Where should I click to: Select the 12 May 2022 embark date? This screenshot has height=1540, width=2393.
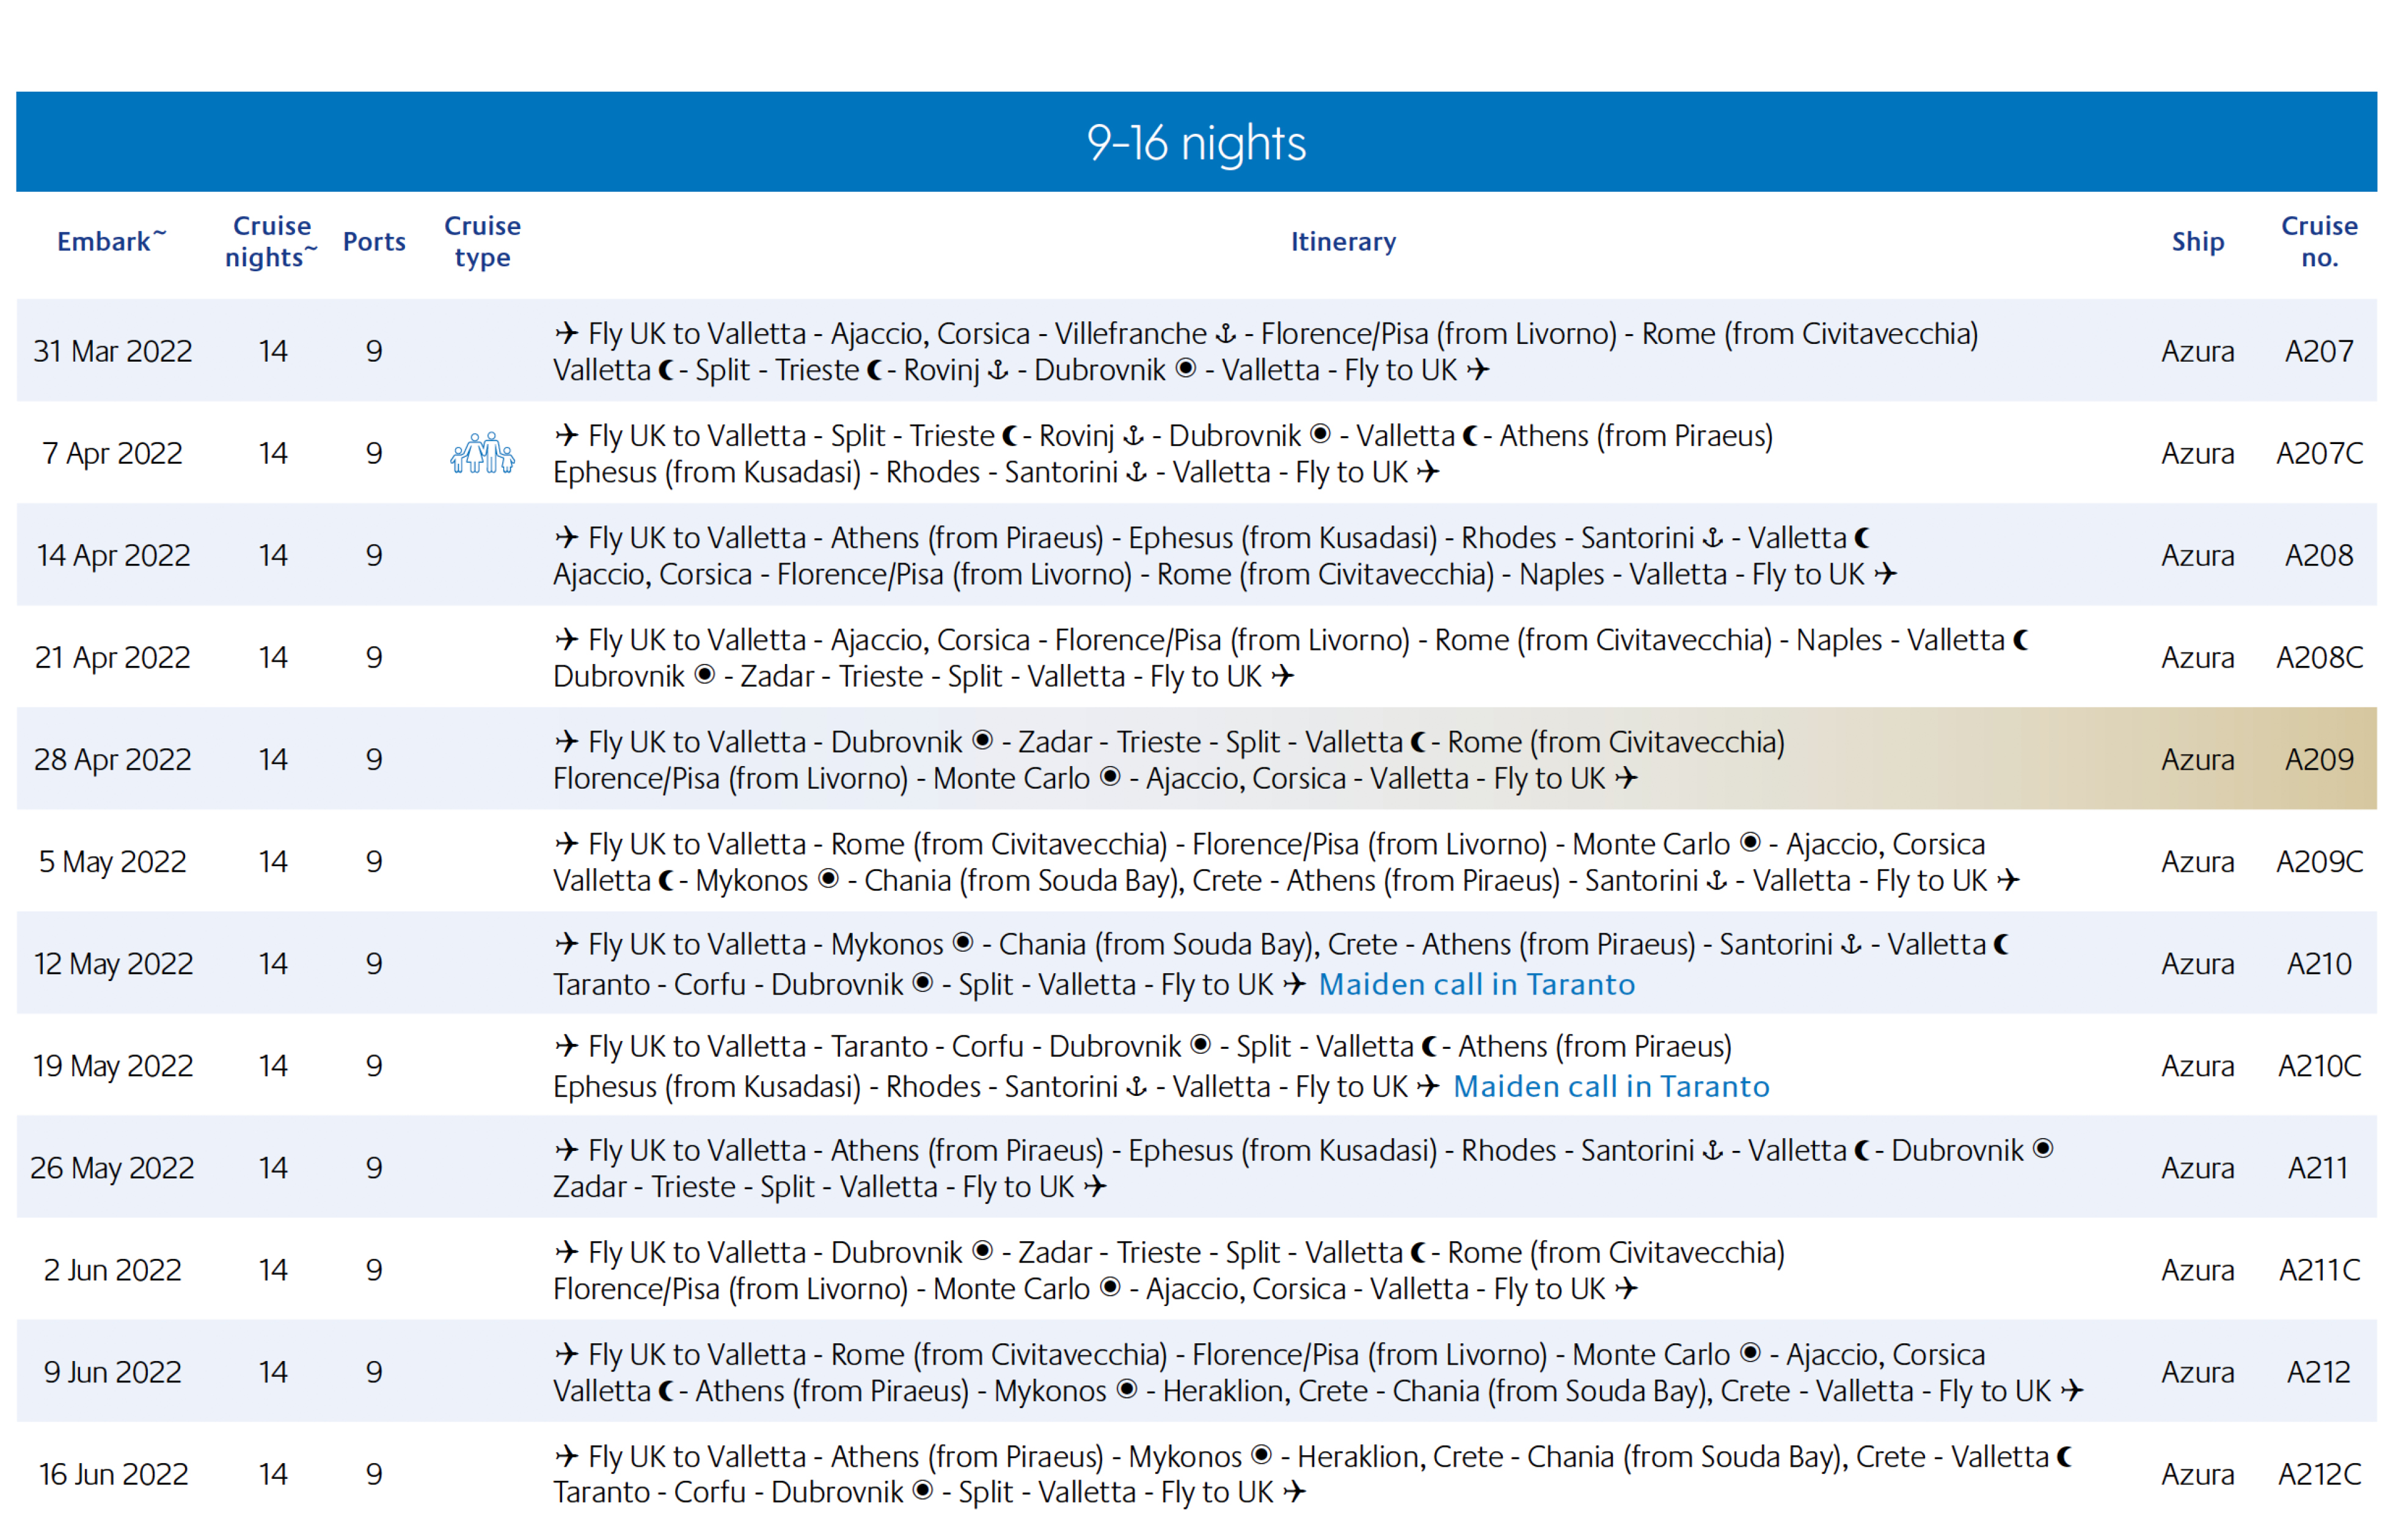coord(113,963)
